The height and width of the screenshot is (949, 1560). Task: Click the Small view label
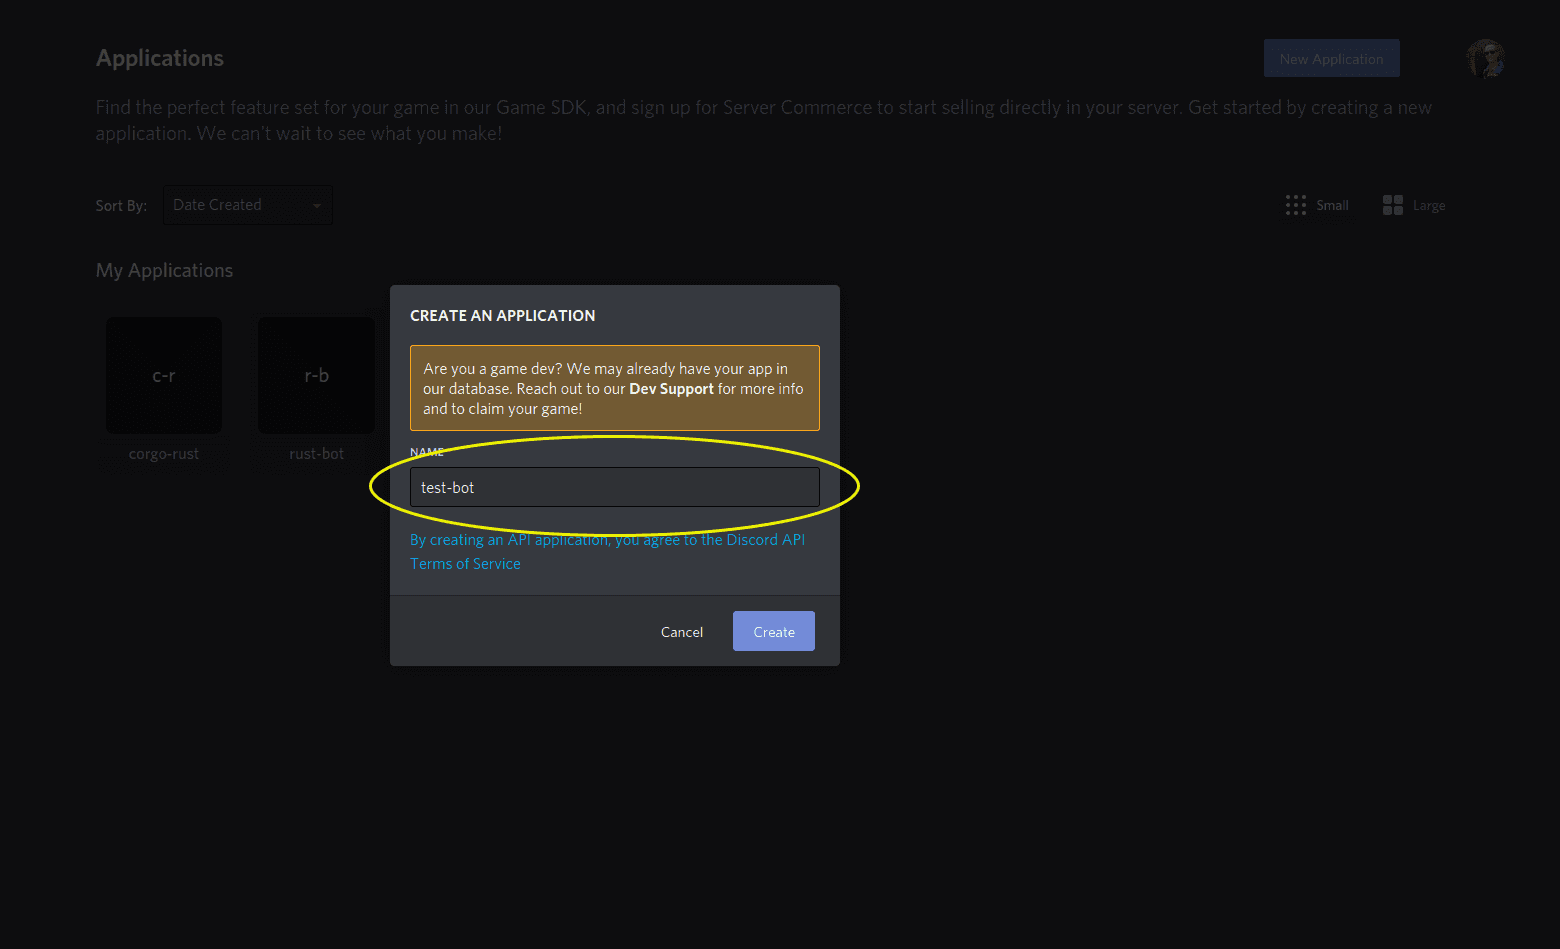tap(1332, 205)
